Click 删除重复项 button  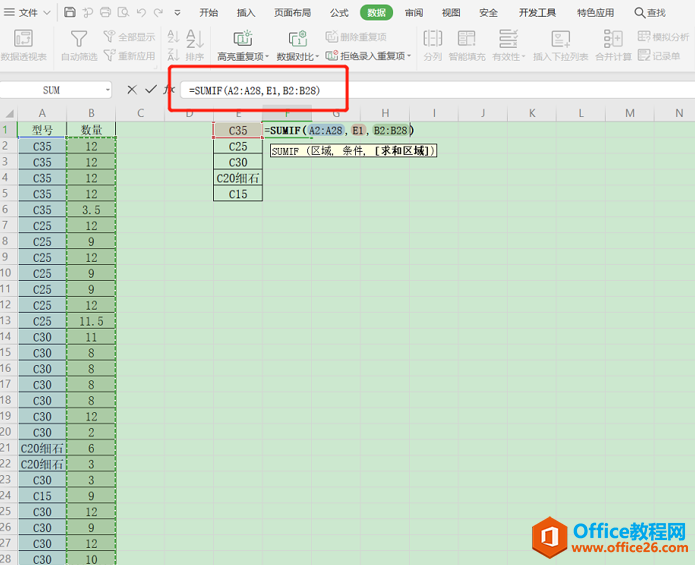(356, 37)
